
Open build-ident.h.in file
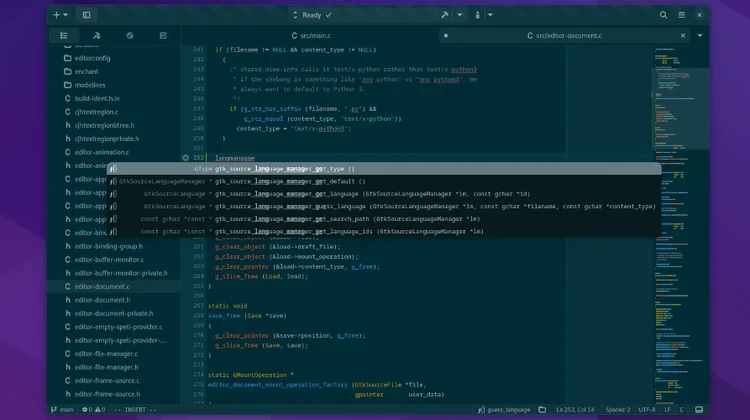point(97,98)
